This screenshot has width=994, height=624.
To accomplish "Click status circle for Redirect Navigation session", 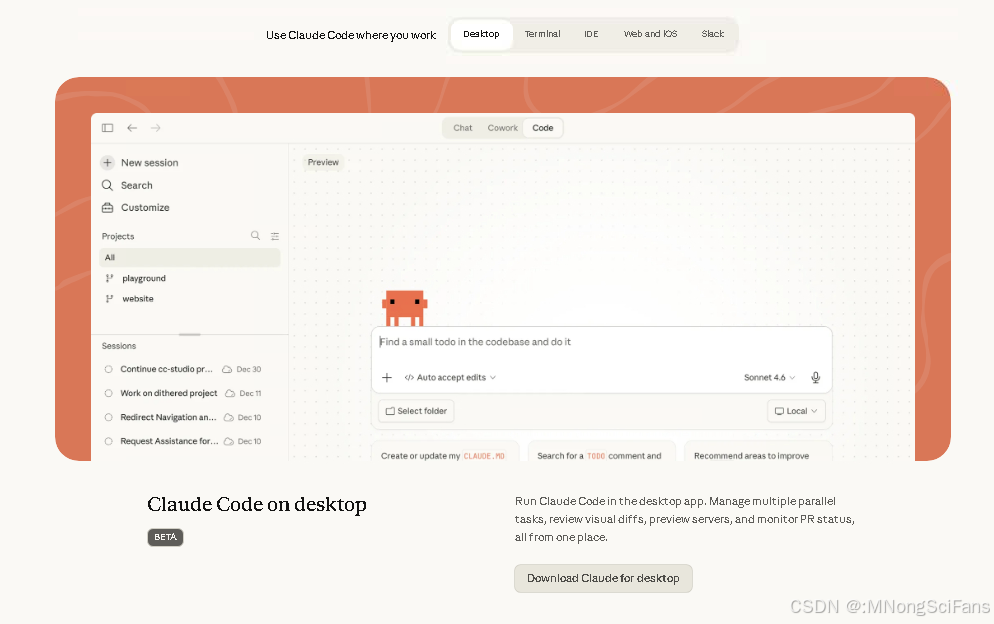I will [x=108, y=417].
